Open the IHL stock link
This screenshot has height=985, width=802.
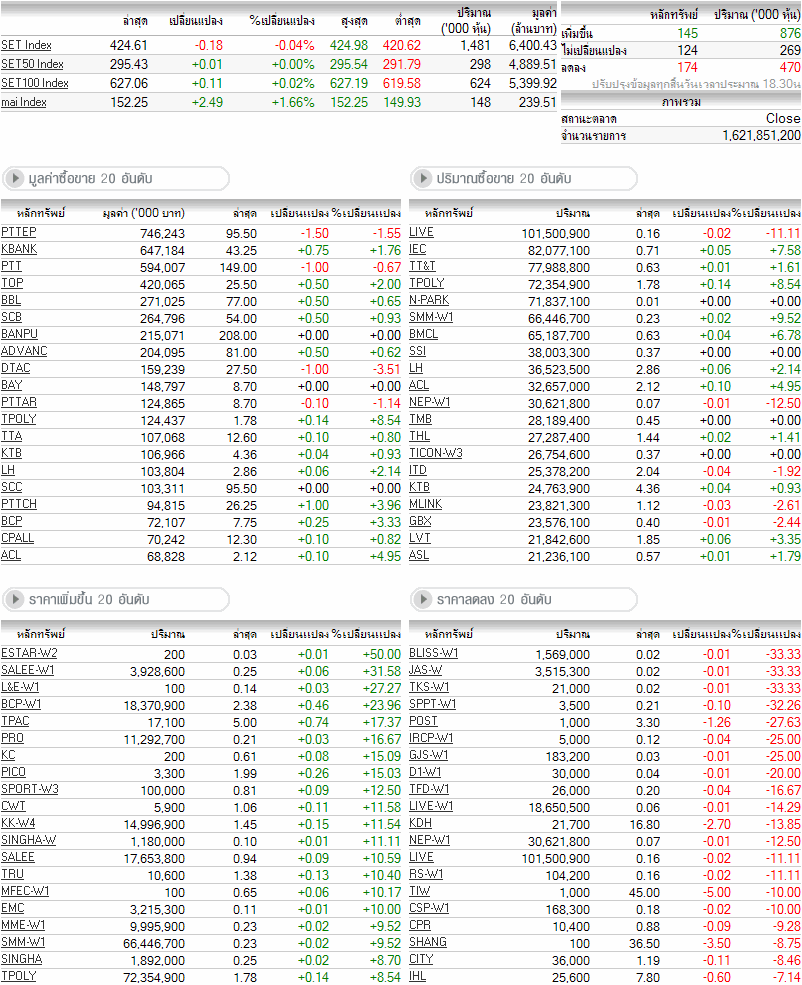click(418, 976)
